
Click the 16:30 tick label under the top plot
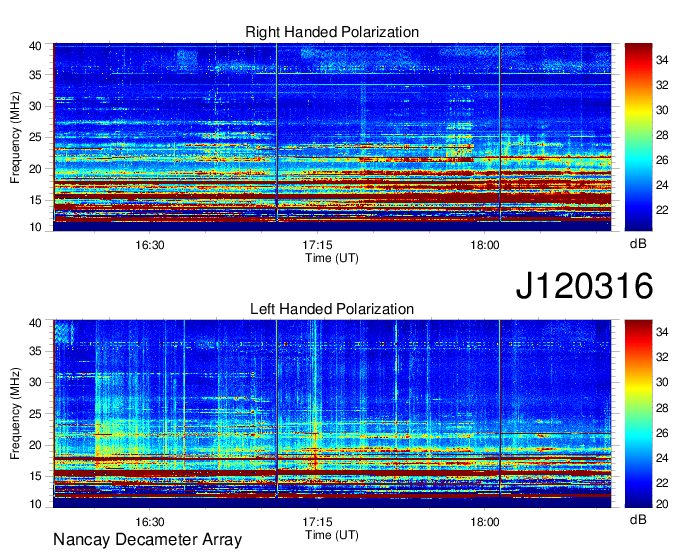point(150,245)
